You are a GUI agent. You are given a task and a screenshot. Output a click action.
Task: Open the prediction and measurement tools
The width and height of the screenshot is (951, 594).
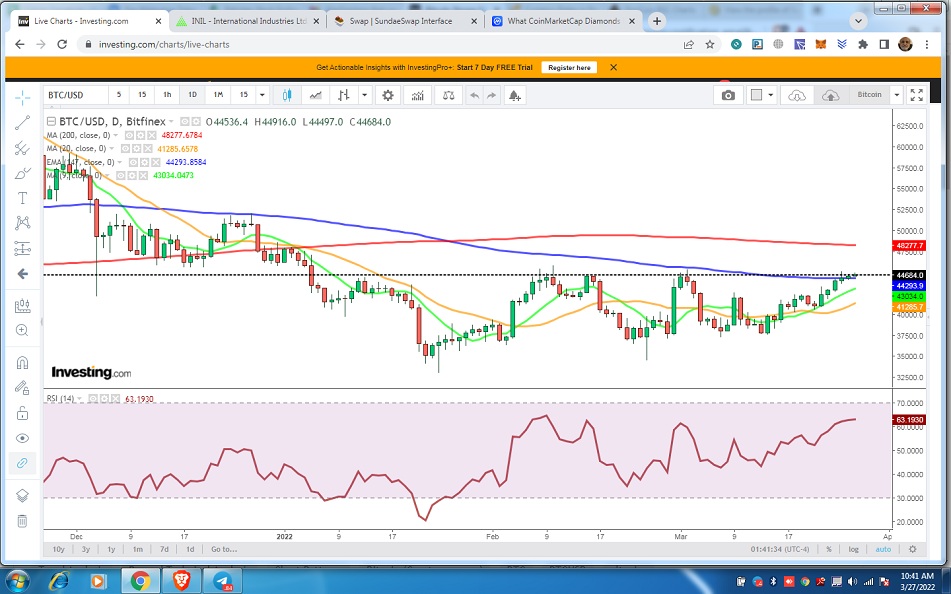(22, 248)
